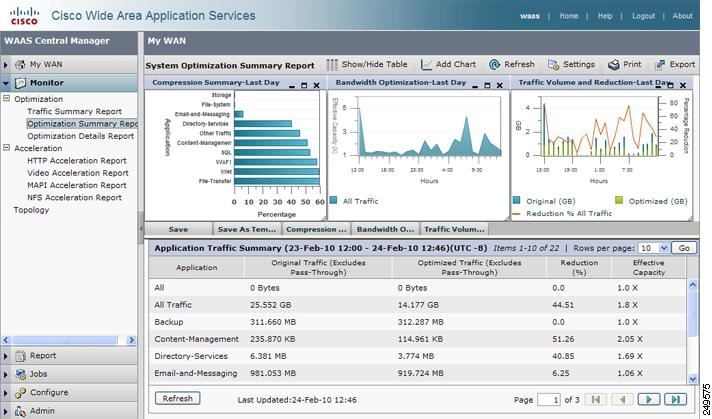Open the About link
The height and width of the screenshot is (419, 712).
[682, 16]
